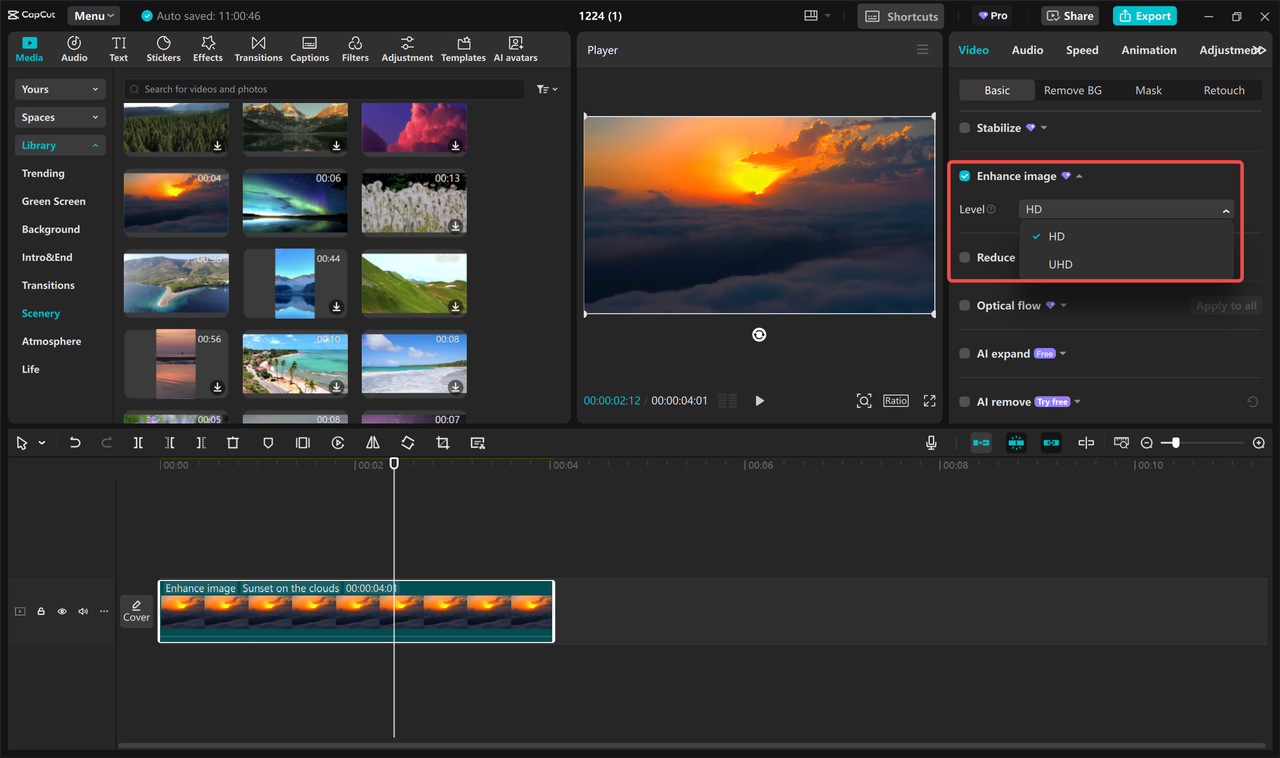Toggle the AI expand checkbox
The width and height of the screenshot is (1280, 758).
point(965,354)
